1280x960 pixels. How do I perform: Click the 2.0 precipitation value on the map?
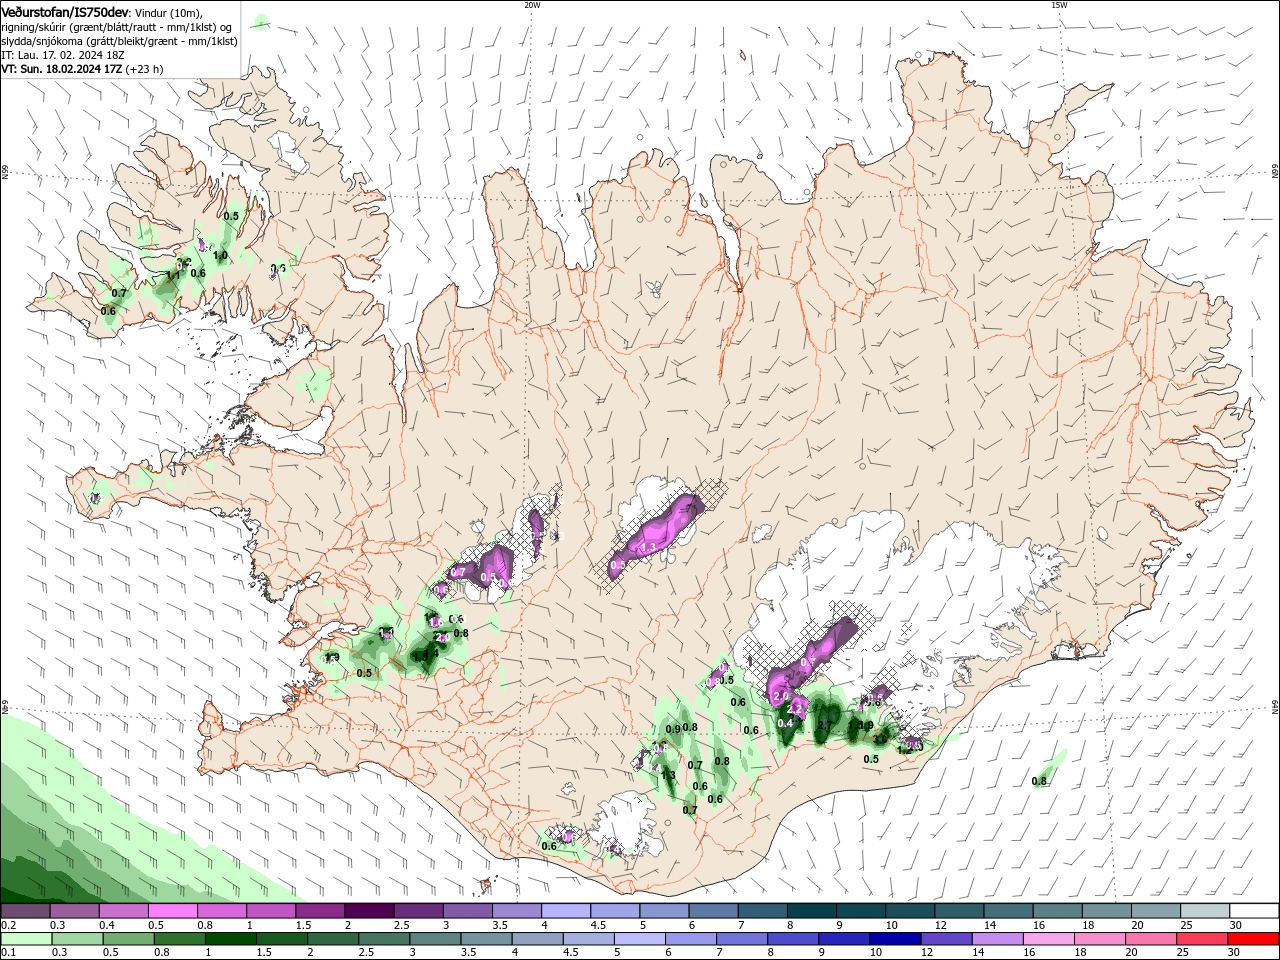click(782, 695)
